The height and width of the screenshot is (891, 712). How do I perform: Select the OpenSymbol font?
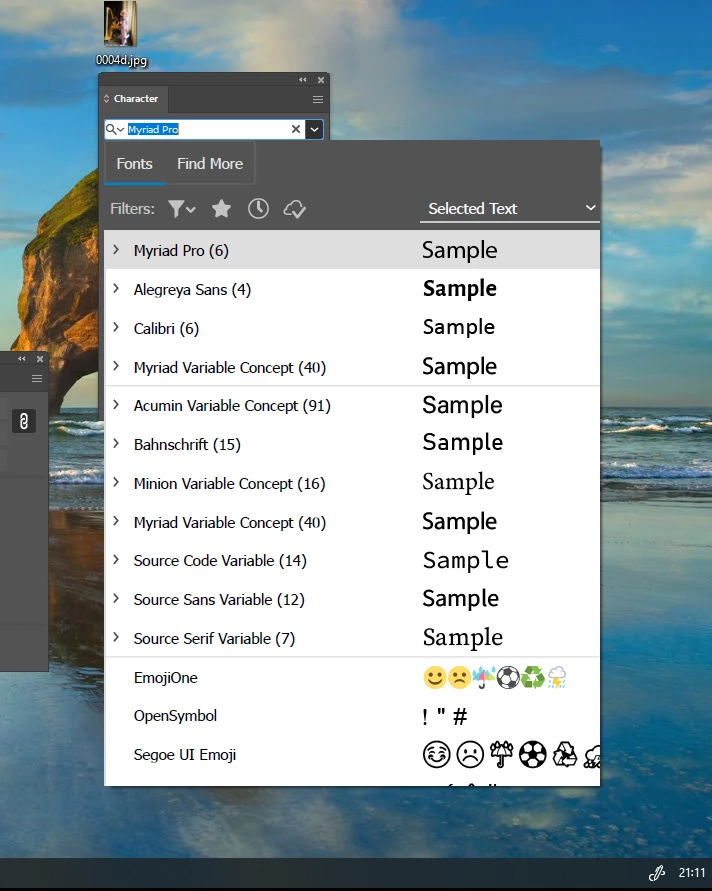click(x=175, y=716)
